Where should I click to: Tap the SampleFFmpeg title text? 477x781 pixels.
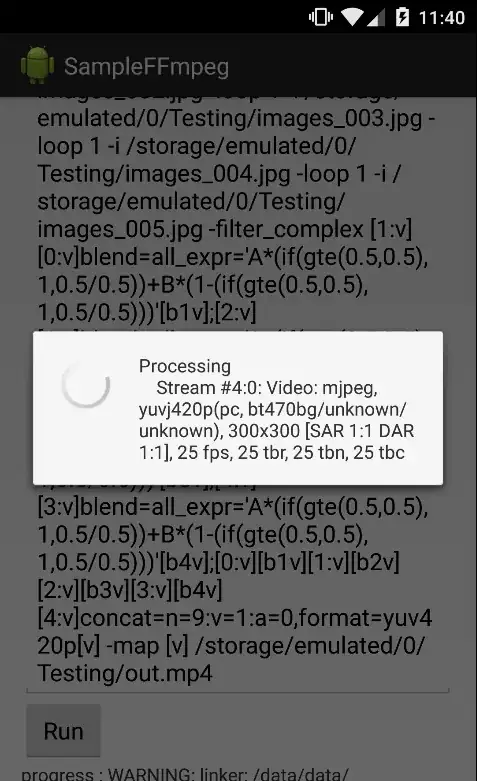click(x=146, y=67)
